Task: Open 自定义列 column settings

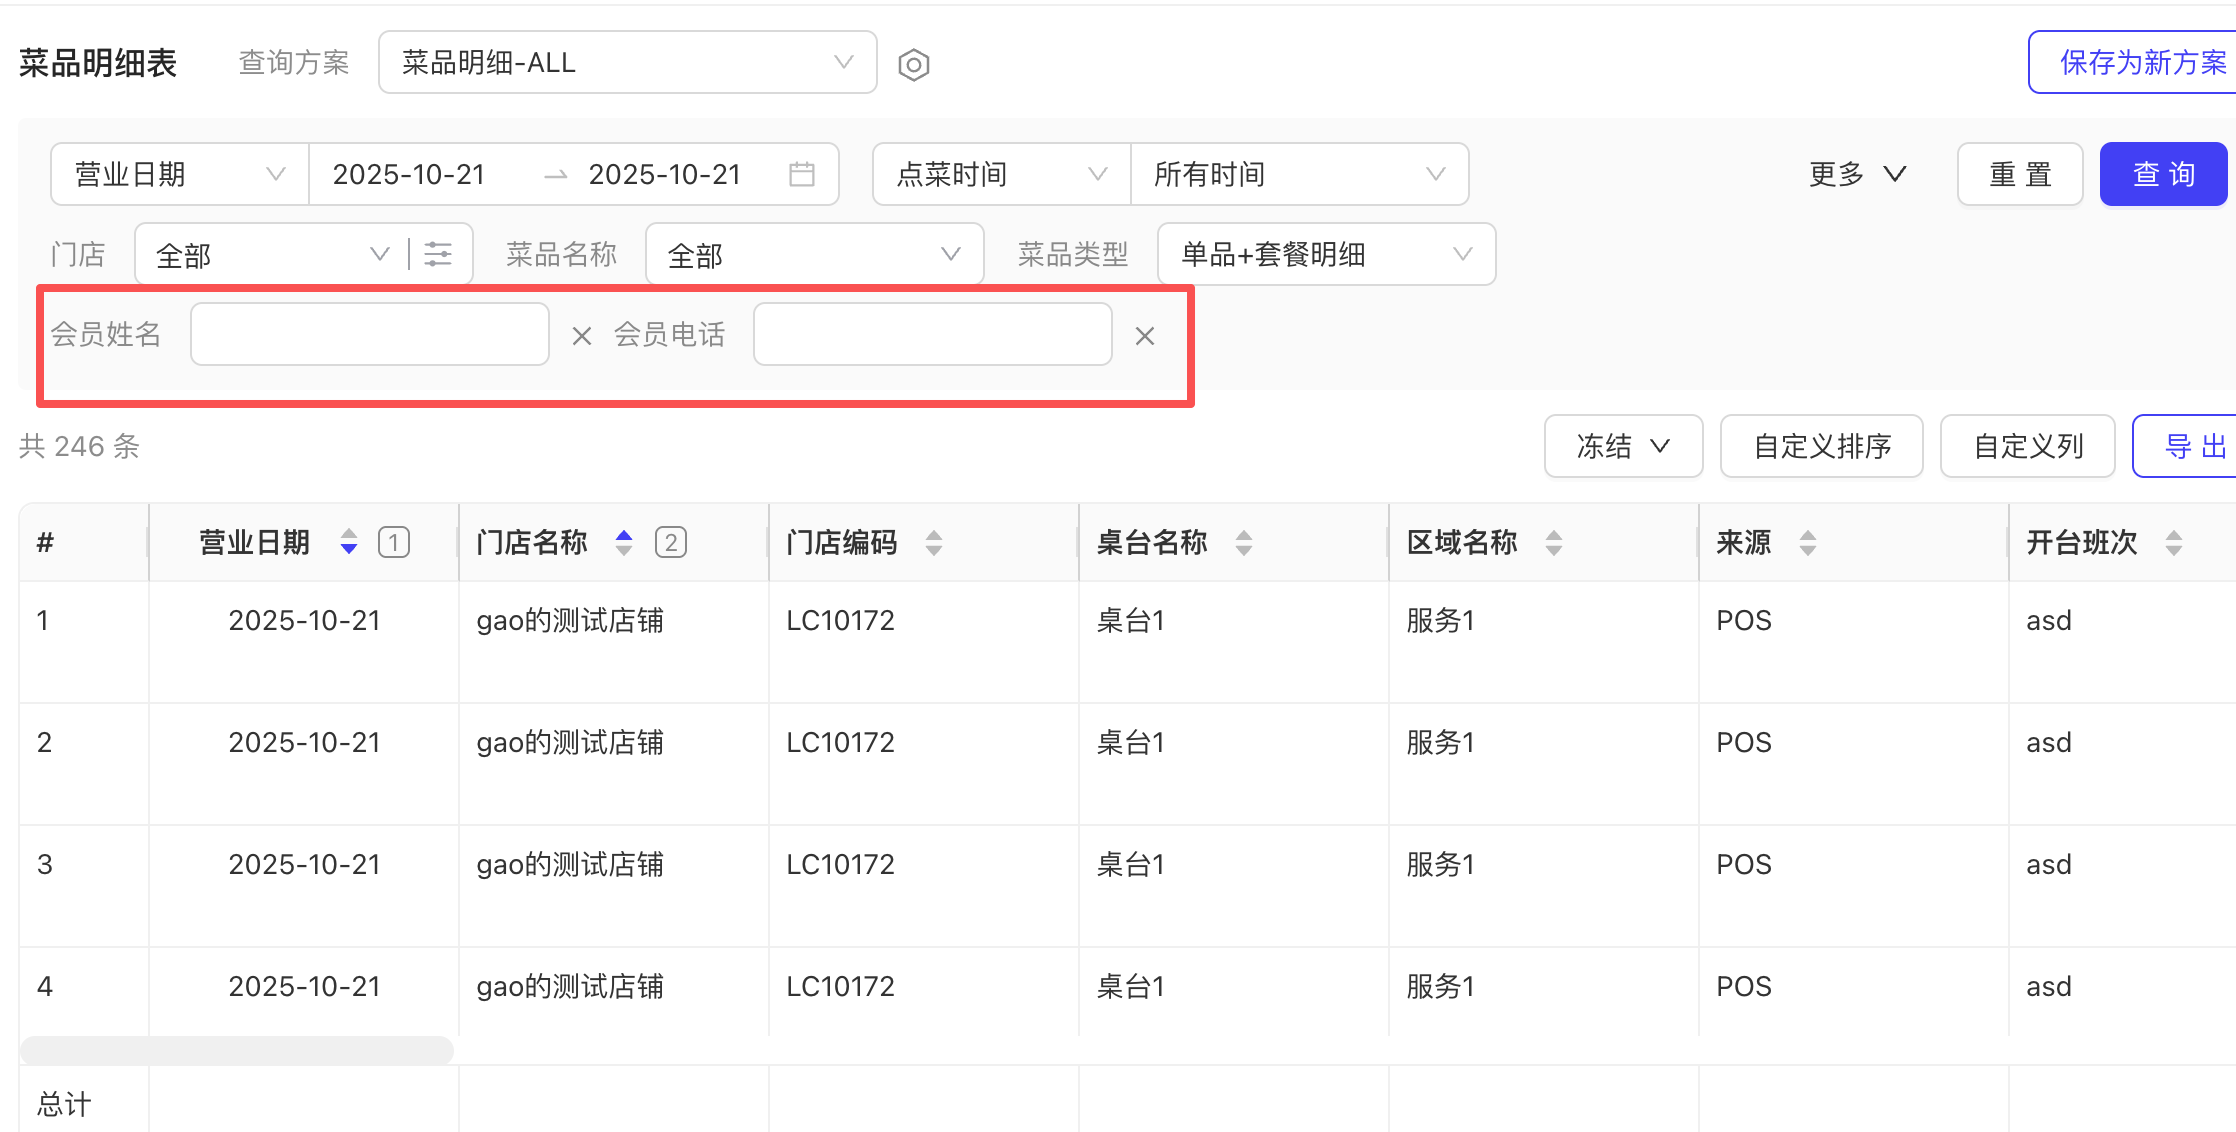Action: pyautogui.click(x=2027, y=446)
